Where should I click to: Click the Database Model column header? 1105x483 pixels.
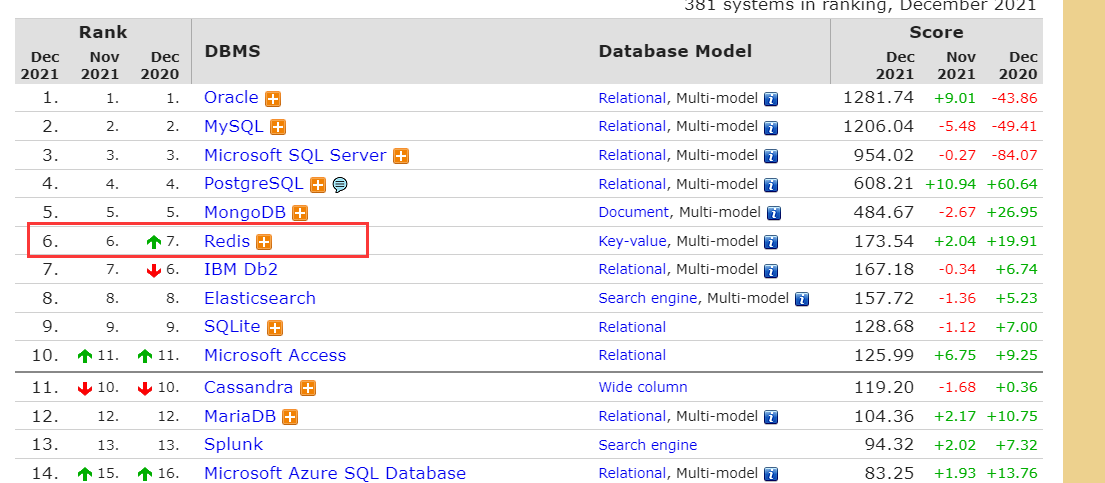pyautogui.click(x=675, y=51)
